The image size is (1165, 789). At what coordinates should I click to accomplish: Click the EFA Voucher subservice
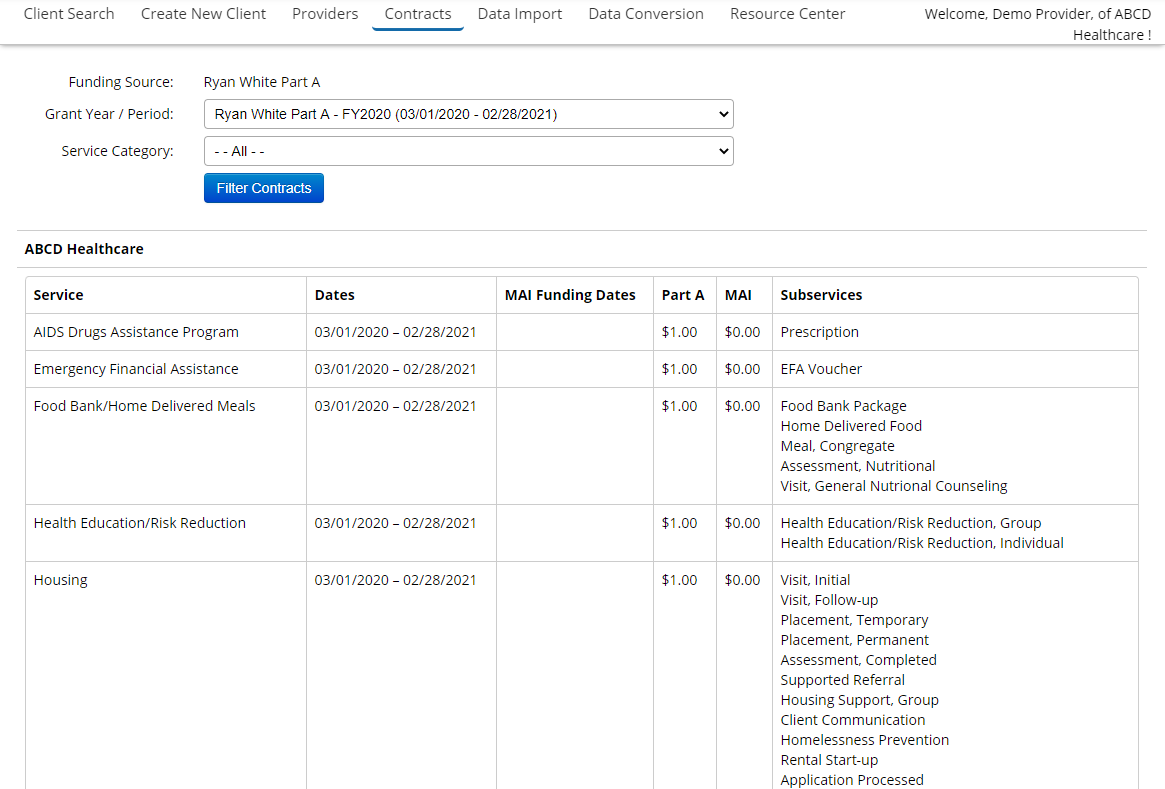(x=821, y=369)
